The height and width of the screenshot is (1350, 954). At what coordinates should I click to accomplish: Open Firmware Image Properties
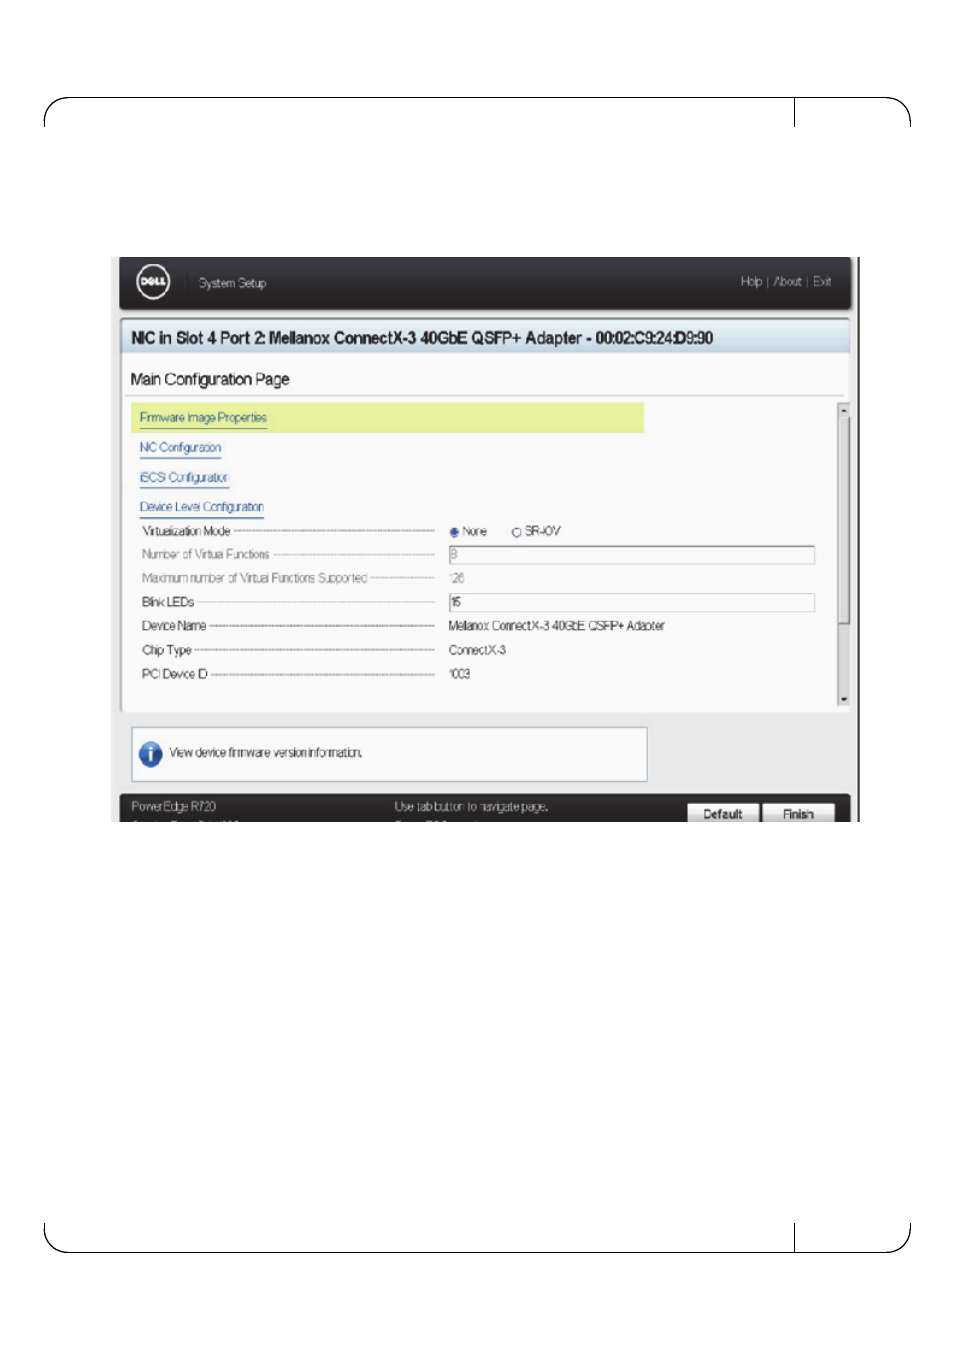(x=203, y=418)
